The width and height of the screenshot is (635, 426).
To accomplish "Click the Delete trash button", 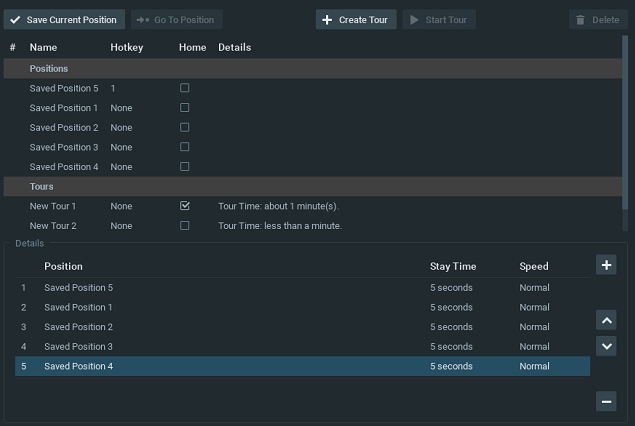I will click(x=597, y=20).
